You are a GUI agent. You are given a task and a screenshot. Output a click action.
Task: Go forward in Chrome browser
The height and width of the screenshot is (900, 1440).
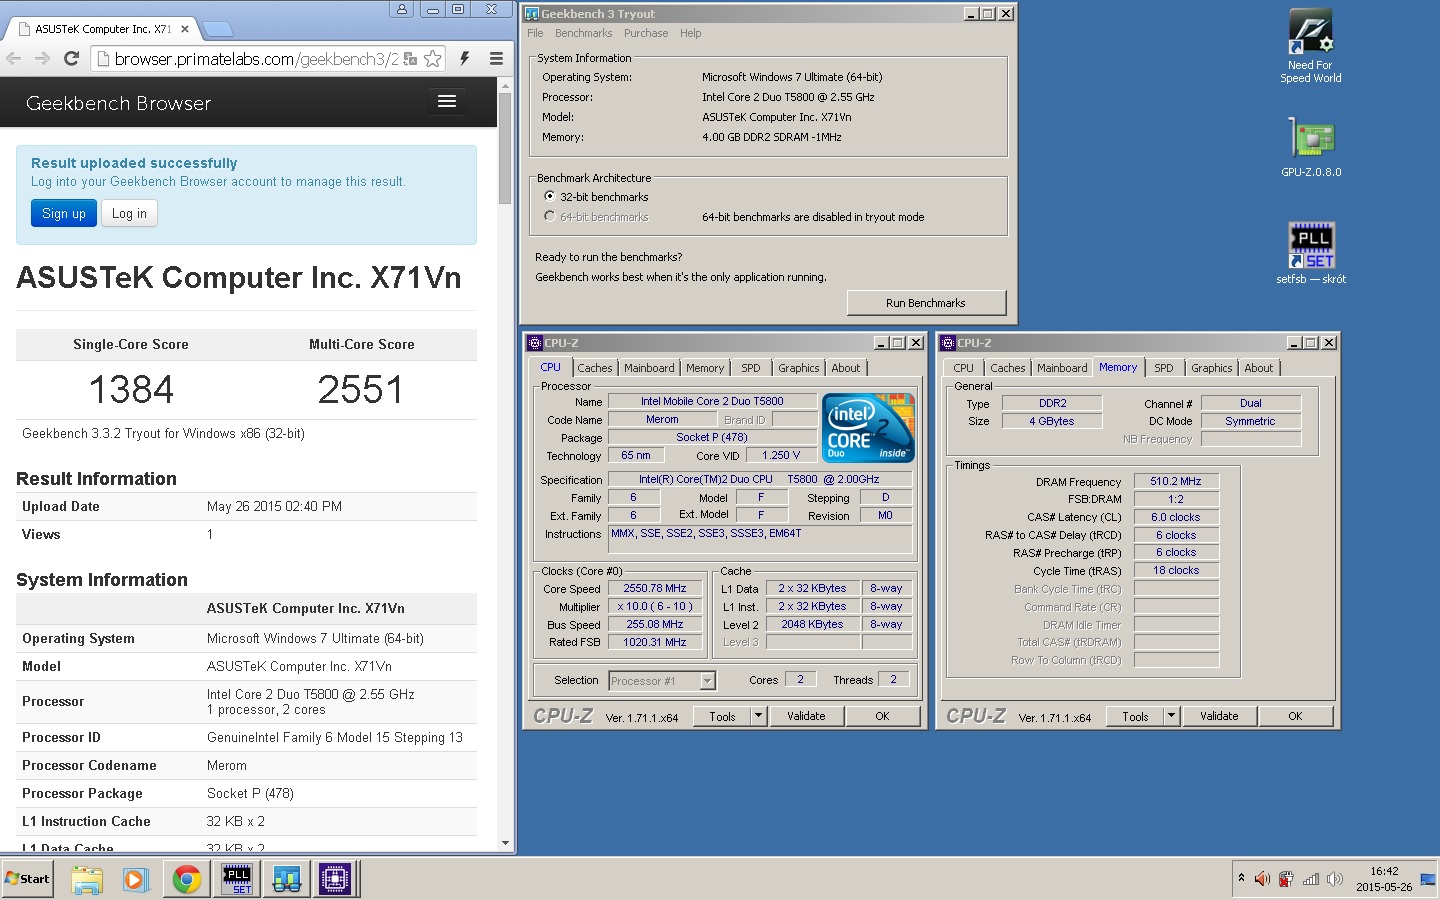pyautogui.click(x=42, y=59)
